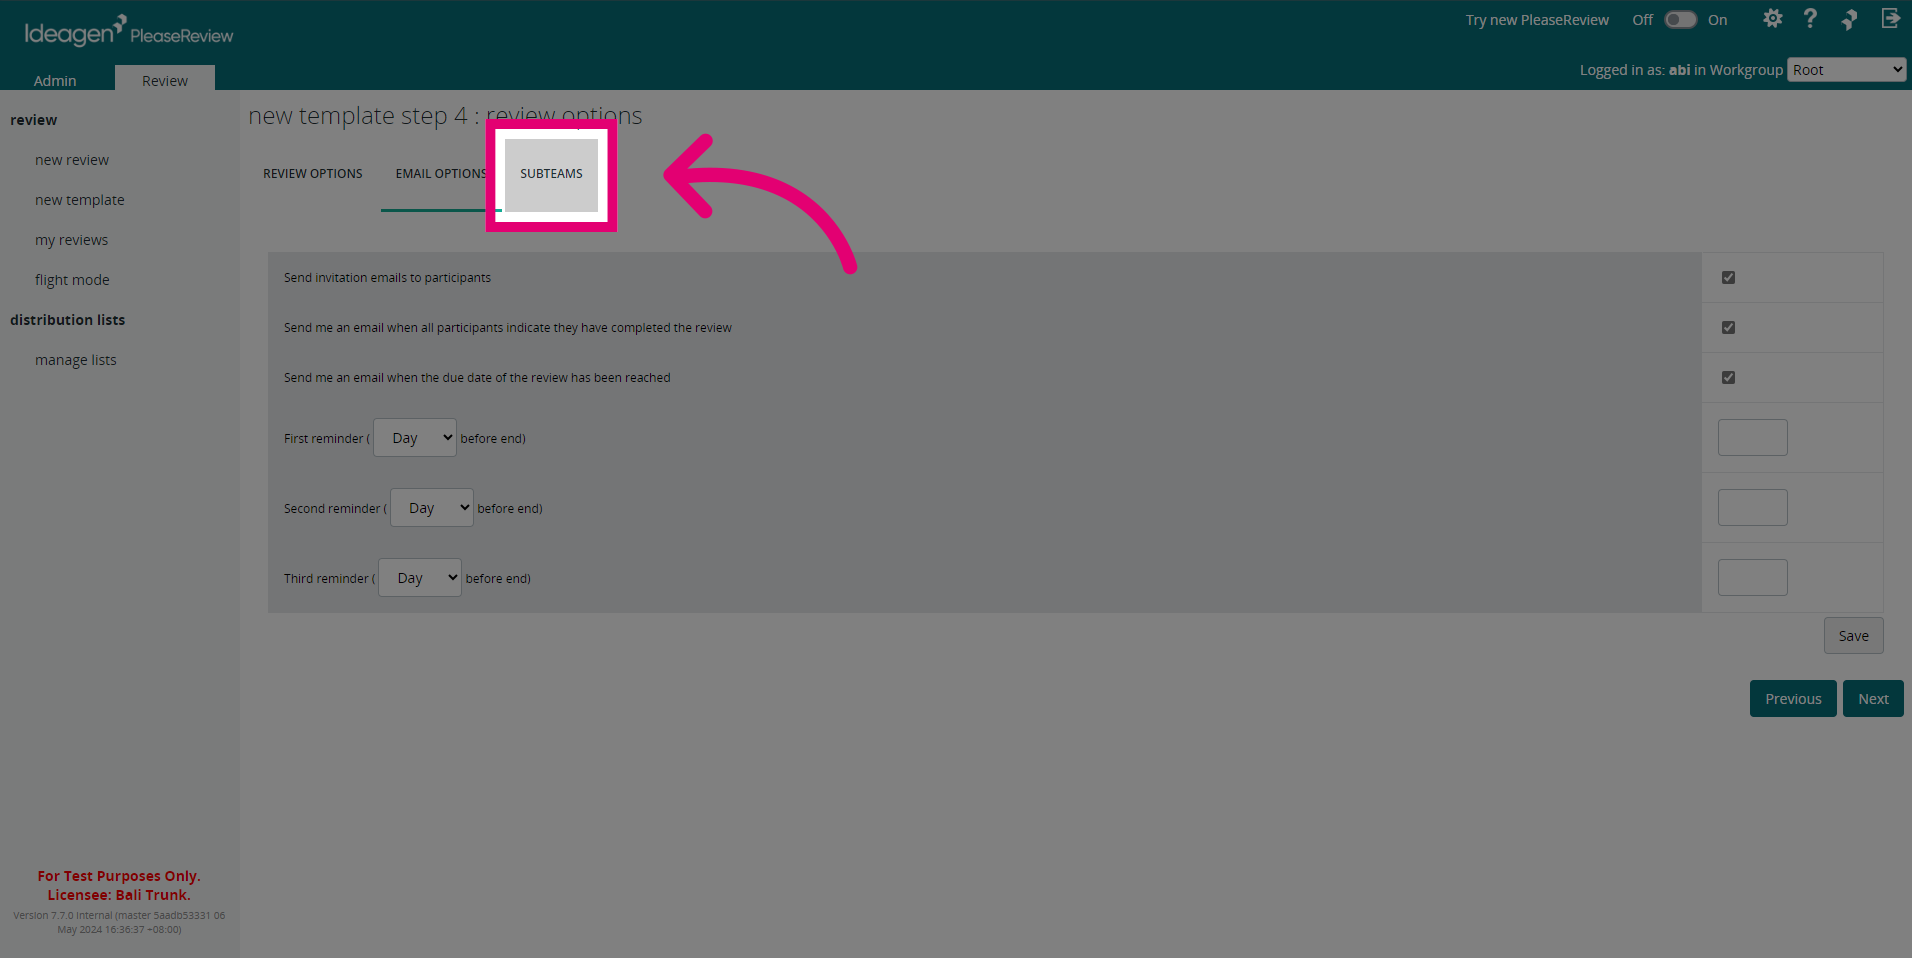Open my reviews in sidebar
The height and width of the screenshot is (958, 1912).
71,240
